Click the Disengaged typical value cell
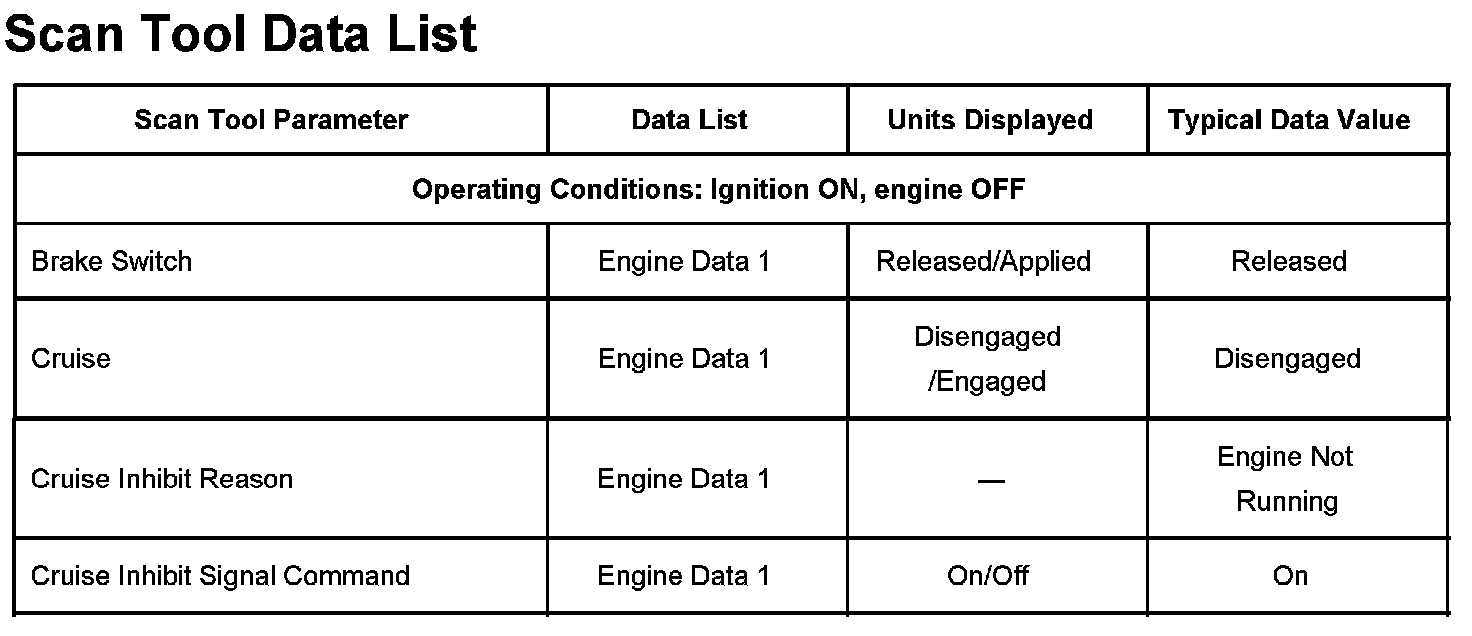This screenshot has height=636, width=1472. [x=1287, y=359]
